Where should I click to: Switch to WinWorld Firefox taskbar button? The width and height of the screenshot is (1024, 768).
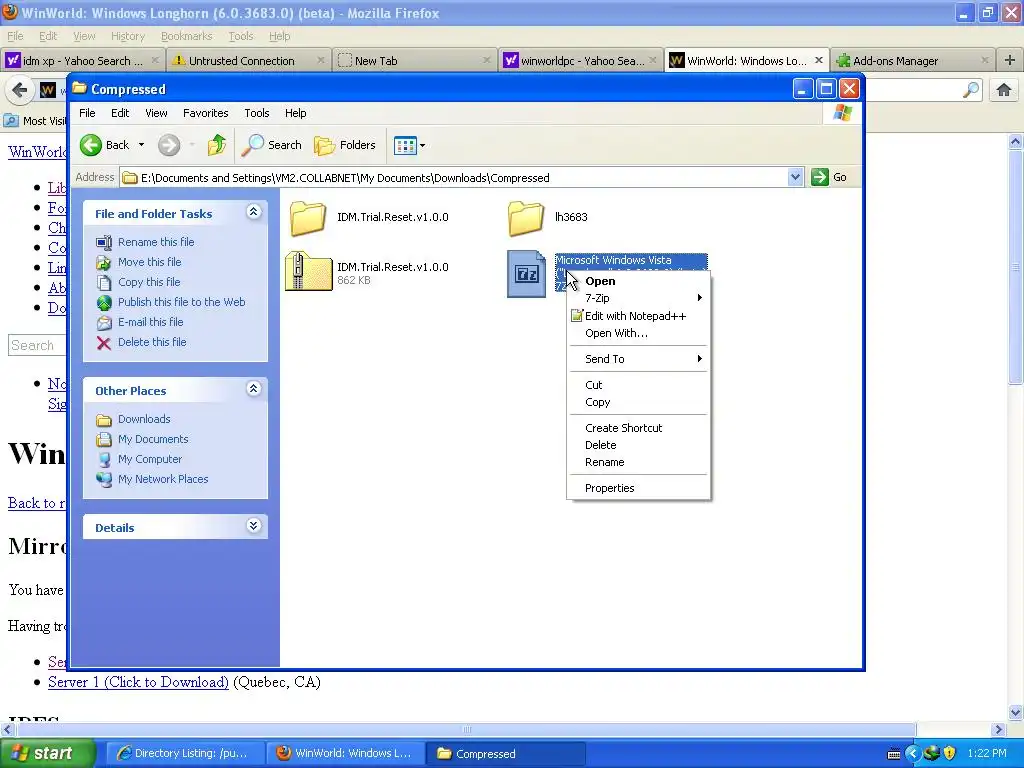[345, 754]
